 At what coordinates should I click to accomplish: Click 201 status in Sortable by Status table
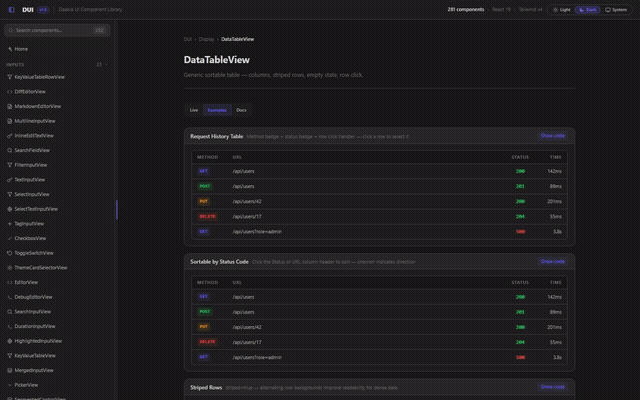520,312
